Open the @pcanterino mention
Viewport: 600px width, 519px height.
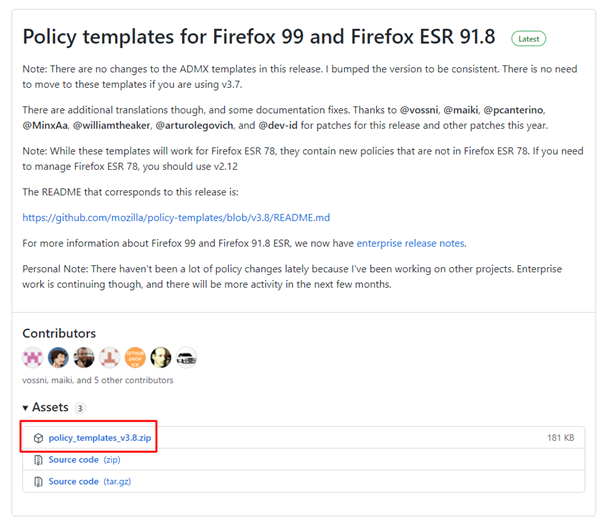pos(514,110)
